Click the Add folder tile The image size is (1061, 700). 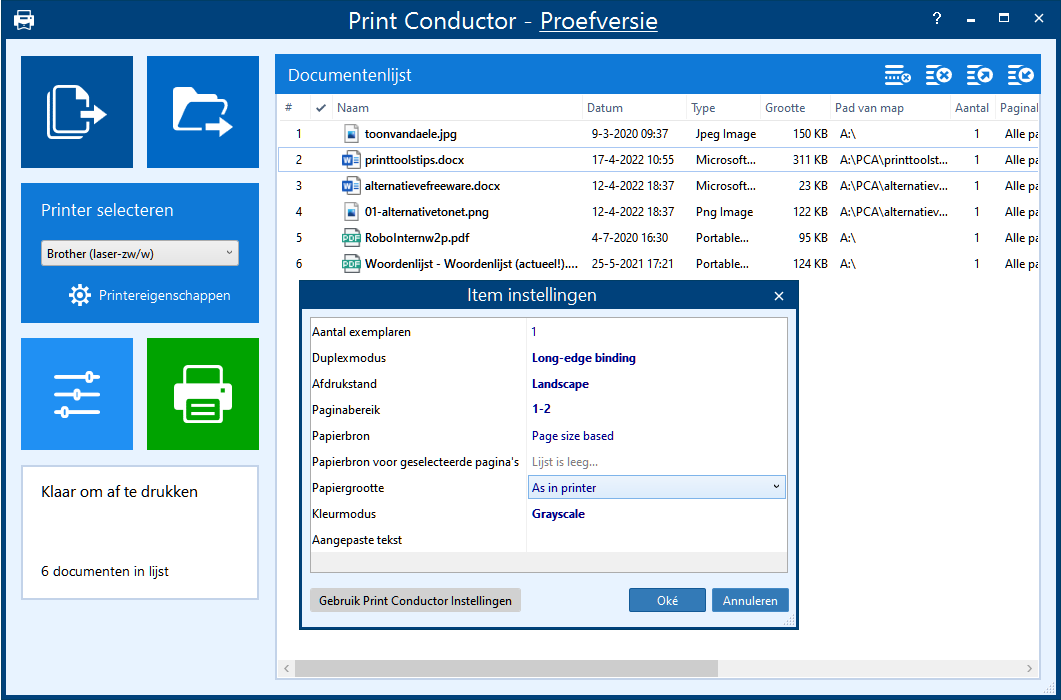tap(203, 112)
